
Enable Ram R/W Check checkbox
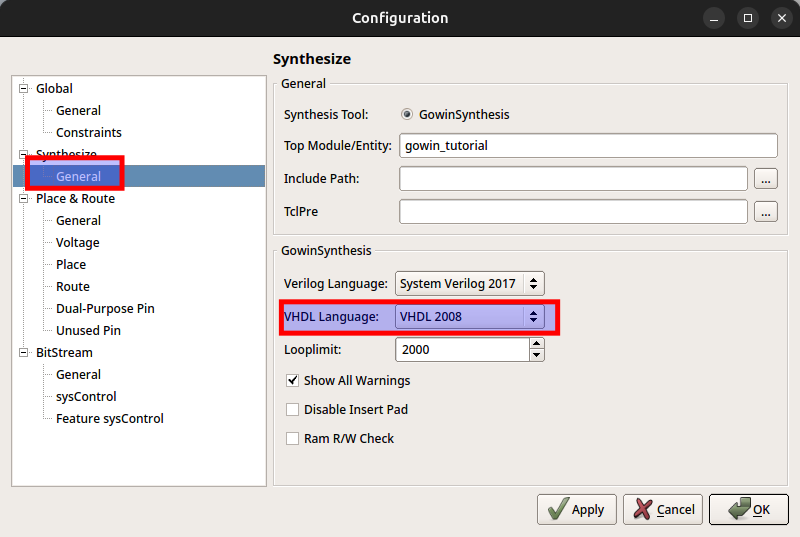292,439
